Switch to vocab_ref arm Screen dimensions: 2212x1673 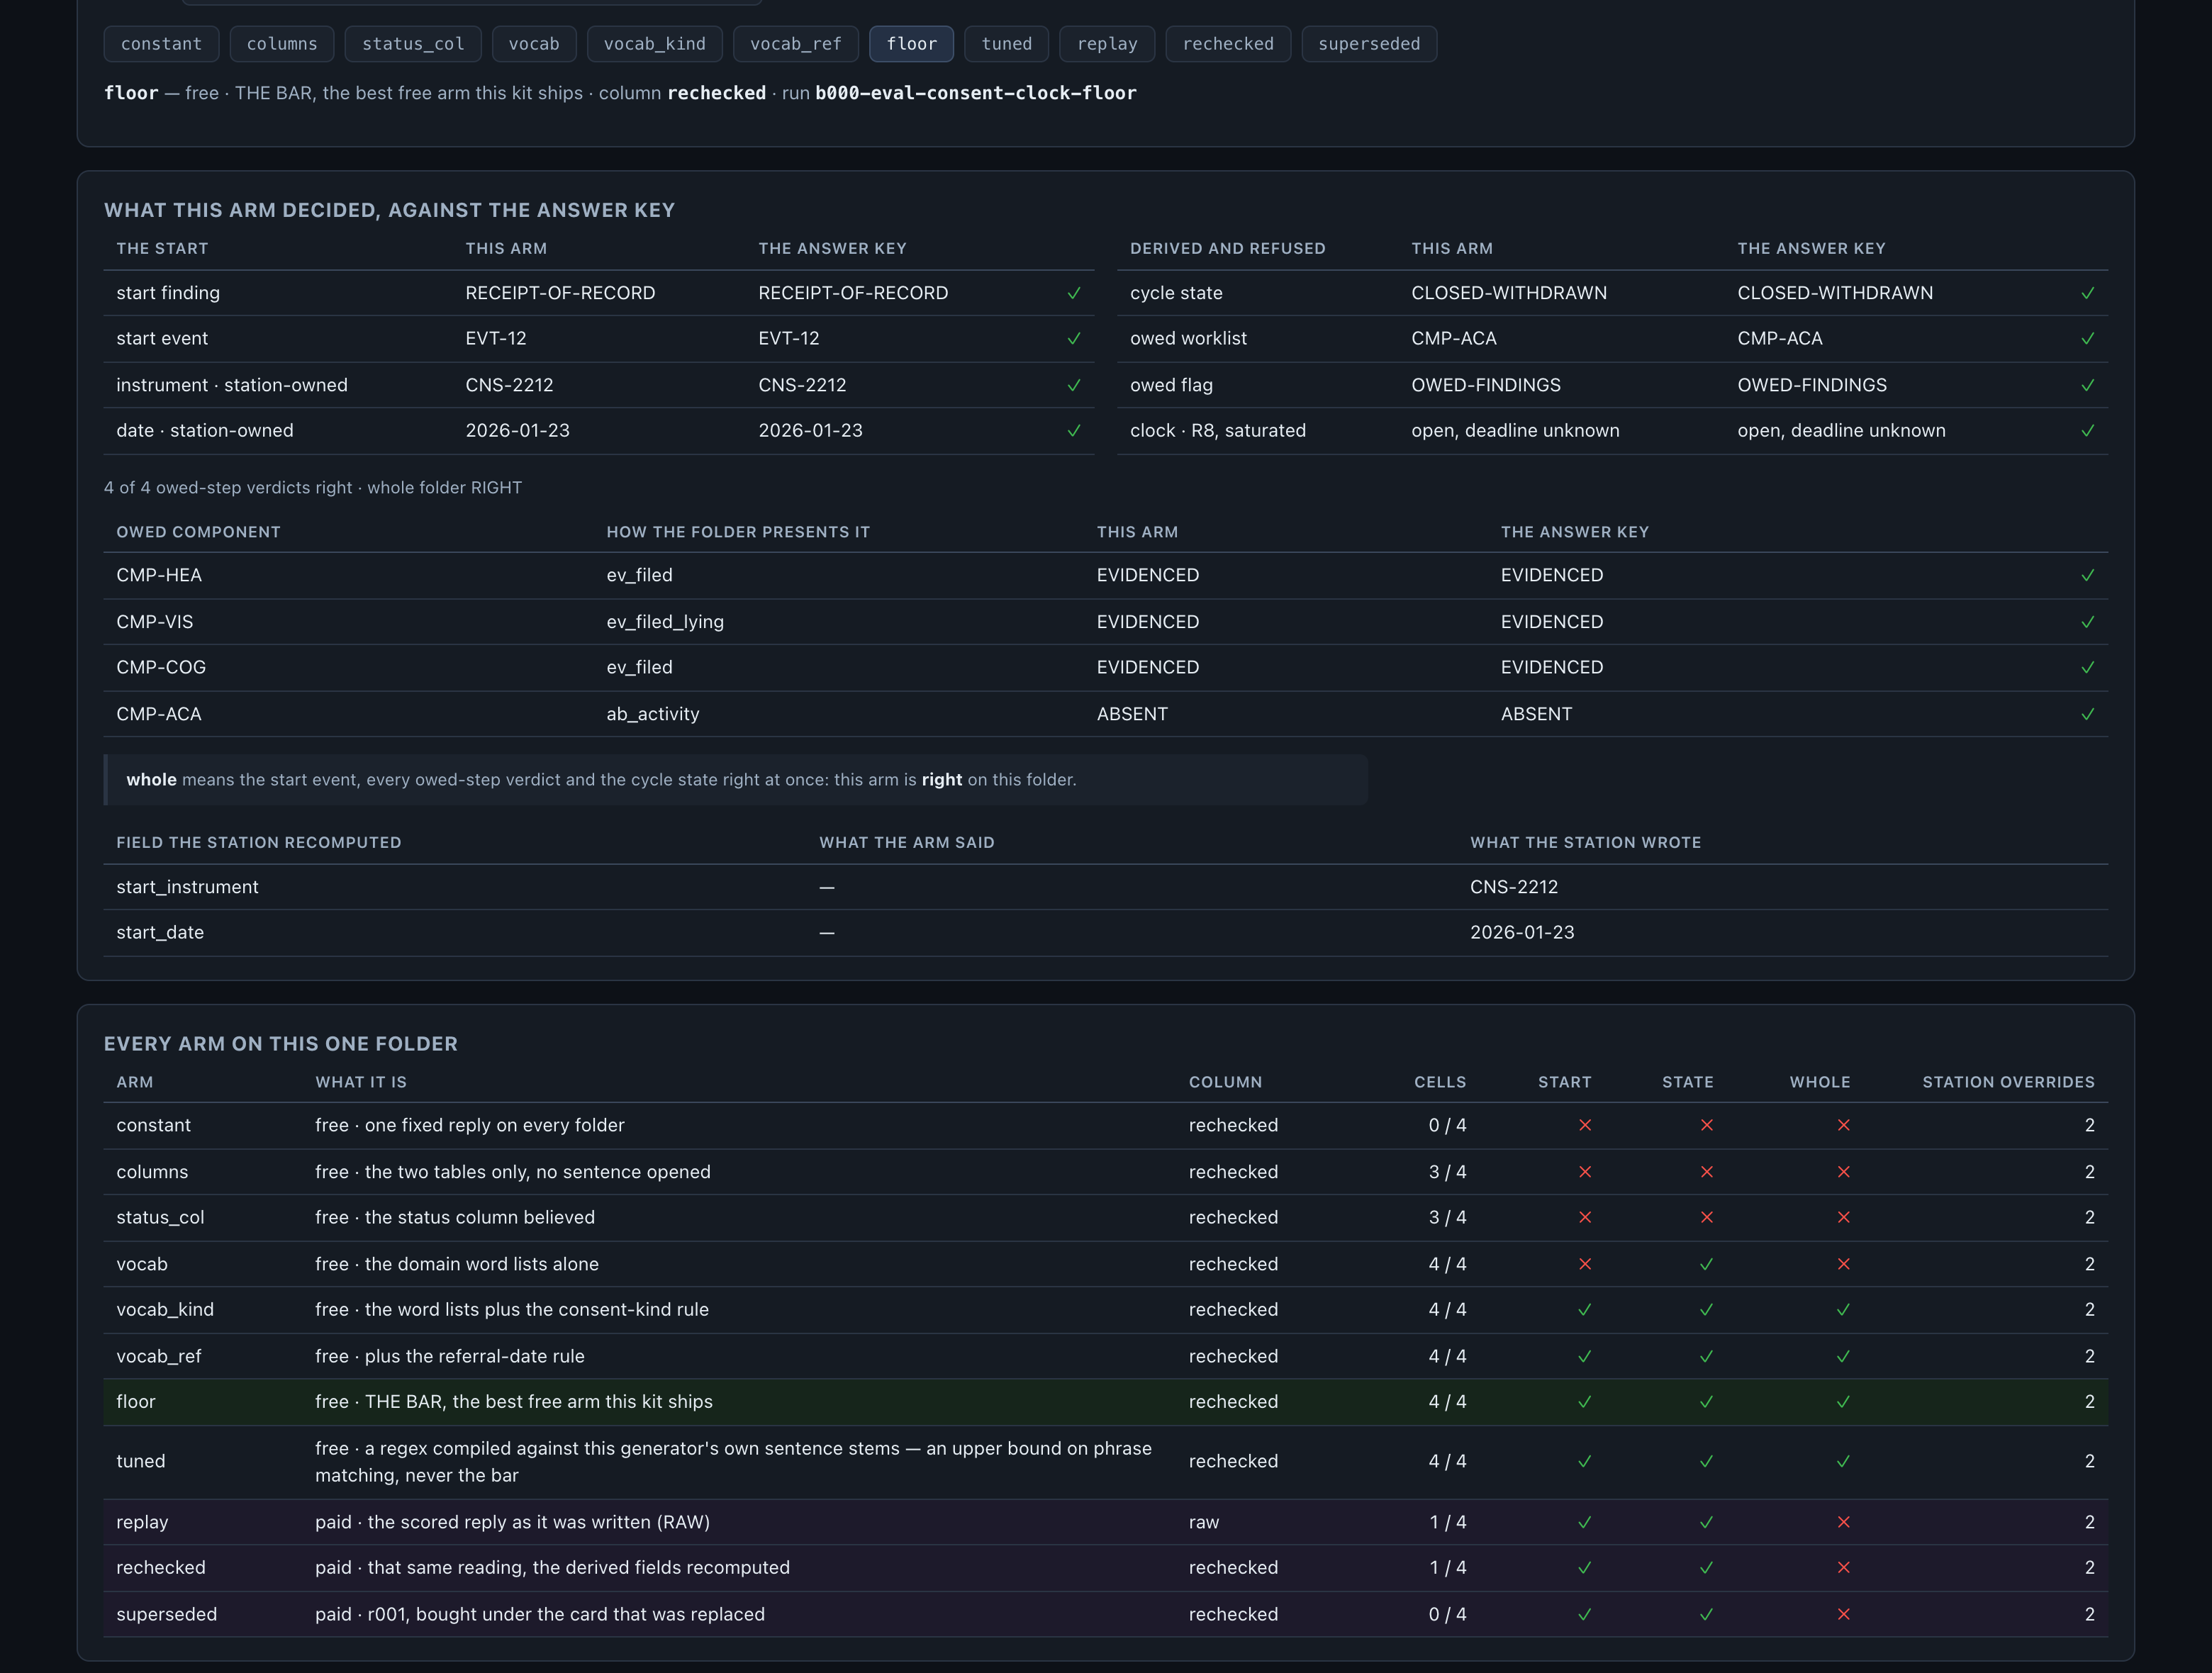[796, 44]
